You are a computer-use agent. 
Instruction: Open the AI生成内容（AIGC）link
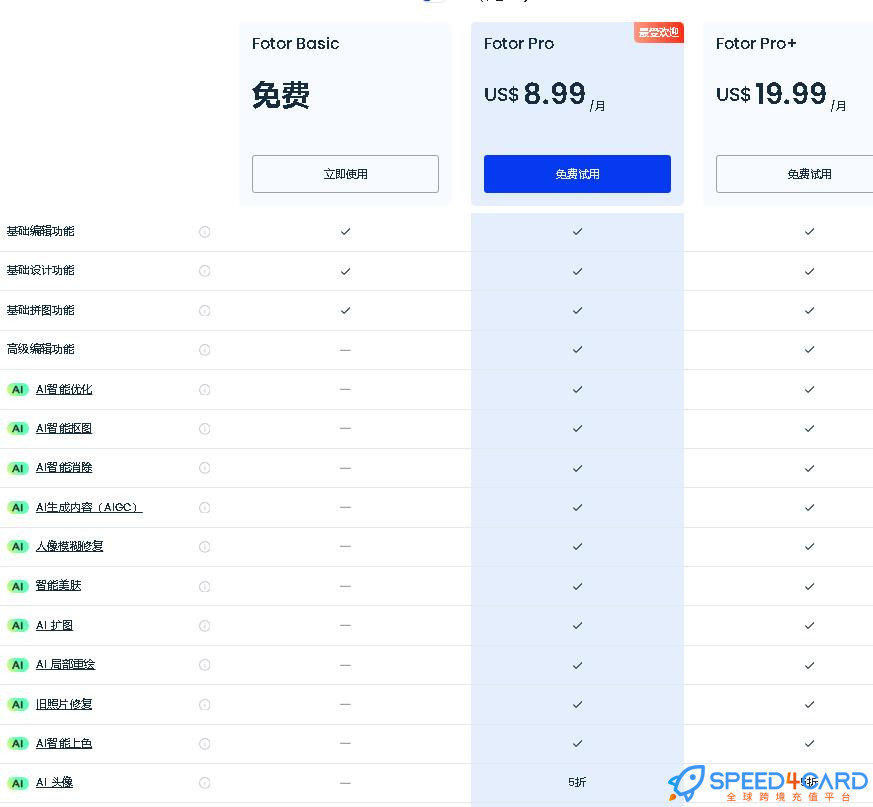pyautogui.click(x=89, y=507)
